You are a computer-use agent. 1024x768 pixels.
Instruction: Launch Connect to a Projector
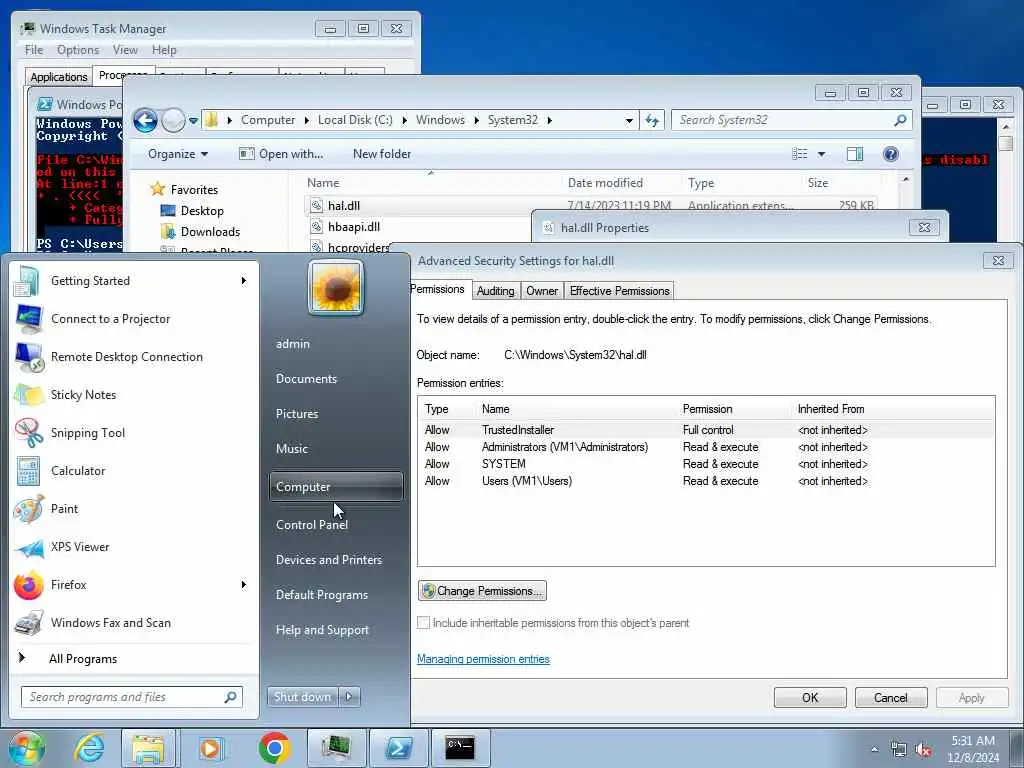pyautogui.click(x=134, y=319)
